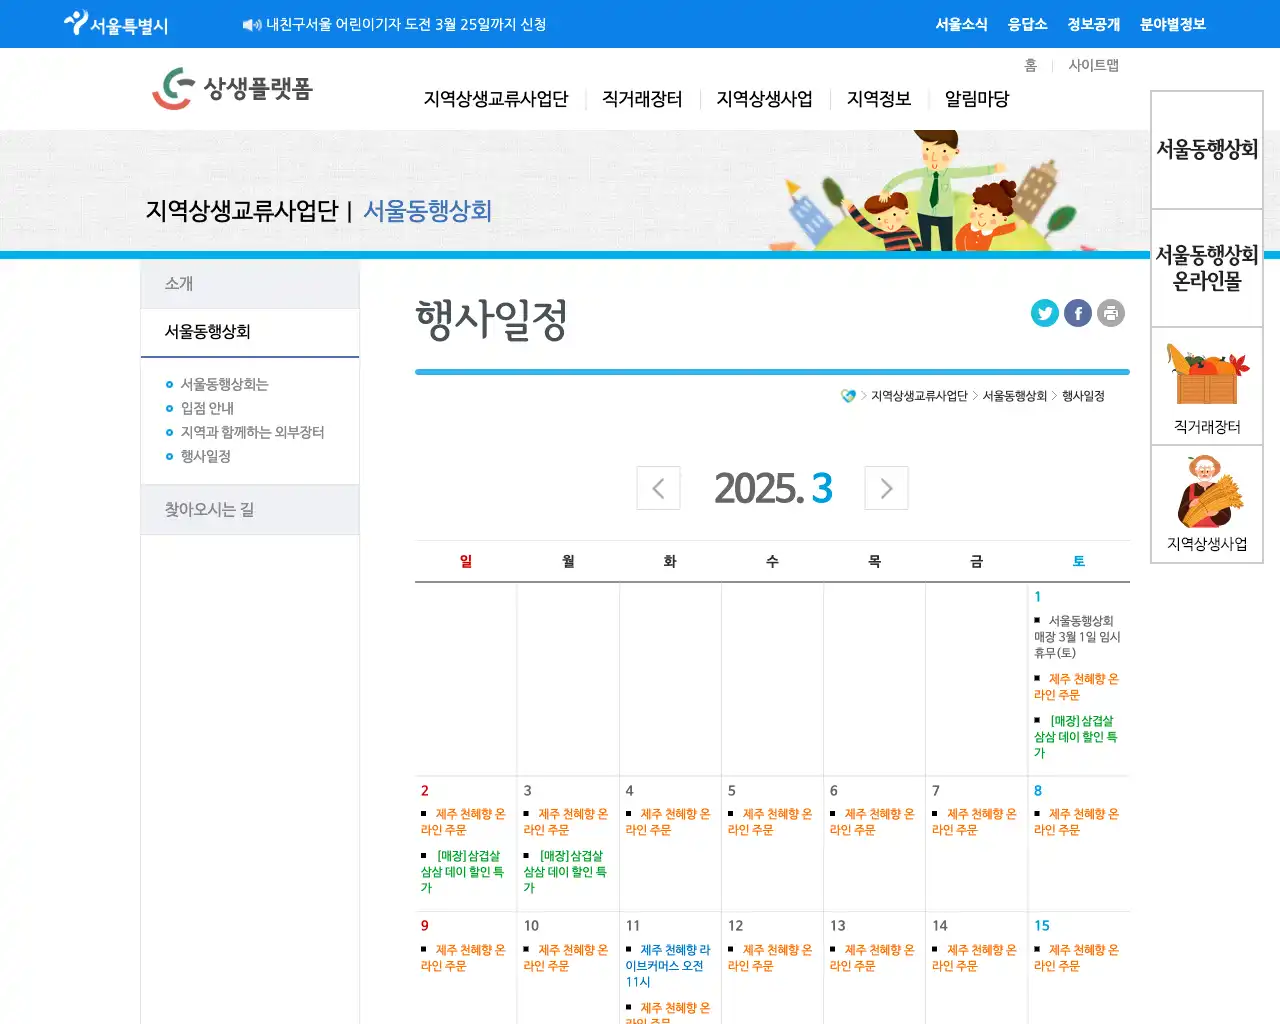Open March 2 삼겹살 삼삼데이 event
The image size is (1280, 1024).
click(462, 872)
